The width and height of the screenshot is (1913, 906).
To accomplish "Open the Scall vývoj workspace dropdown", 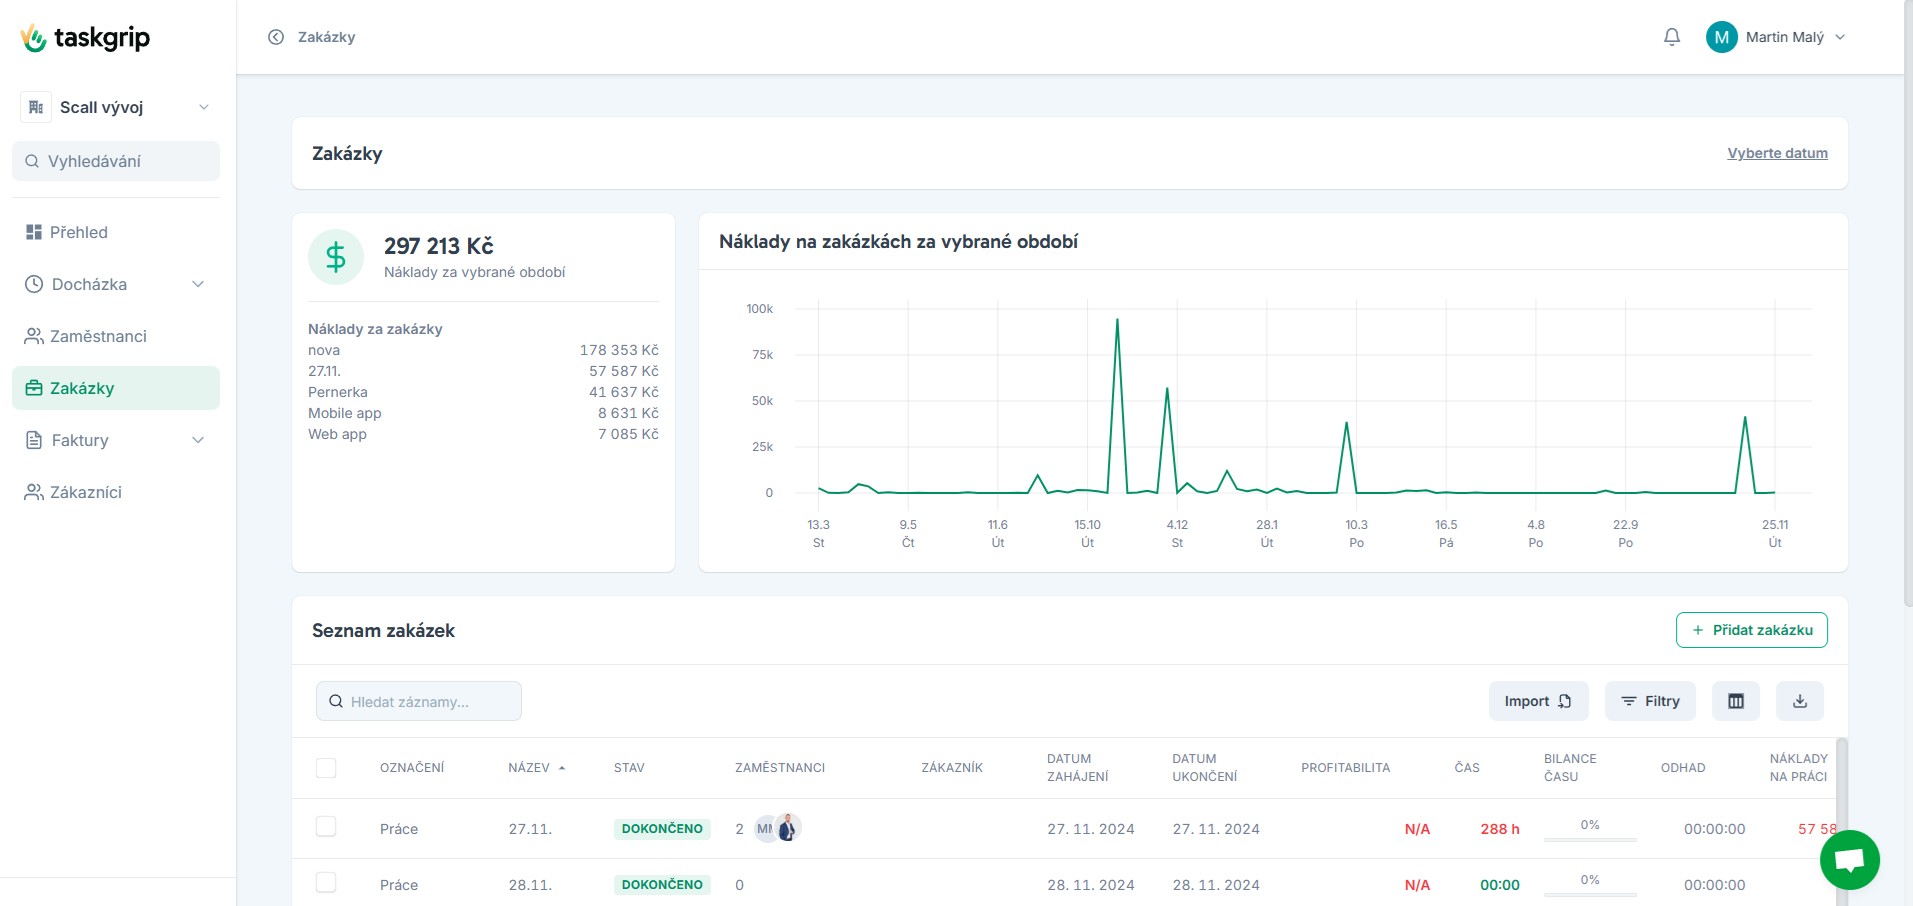I will click(116, 107).
